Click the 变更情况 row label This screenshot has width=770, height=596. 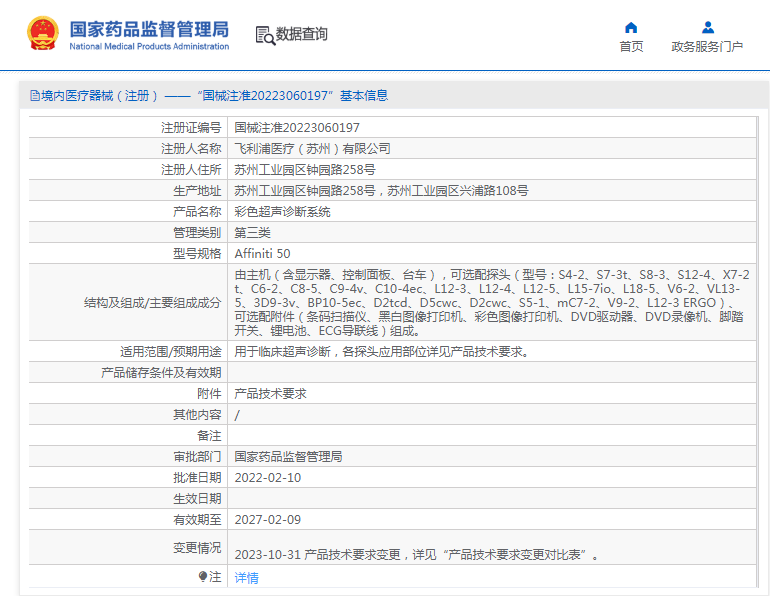197,547
